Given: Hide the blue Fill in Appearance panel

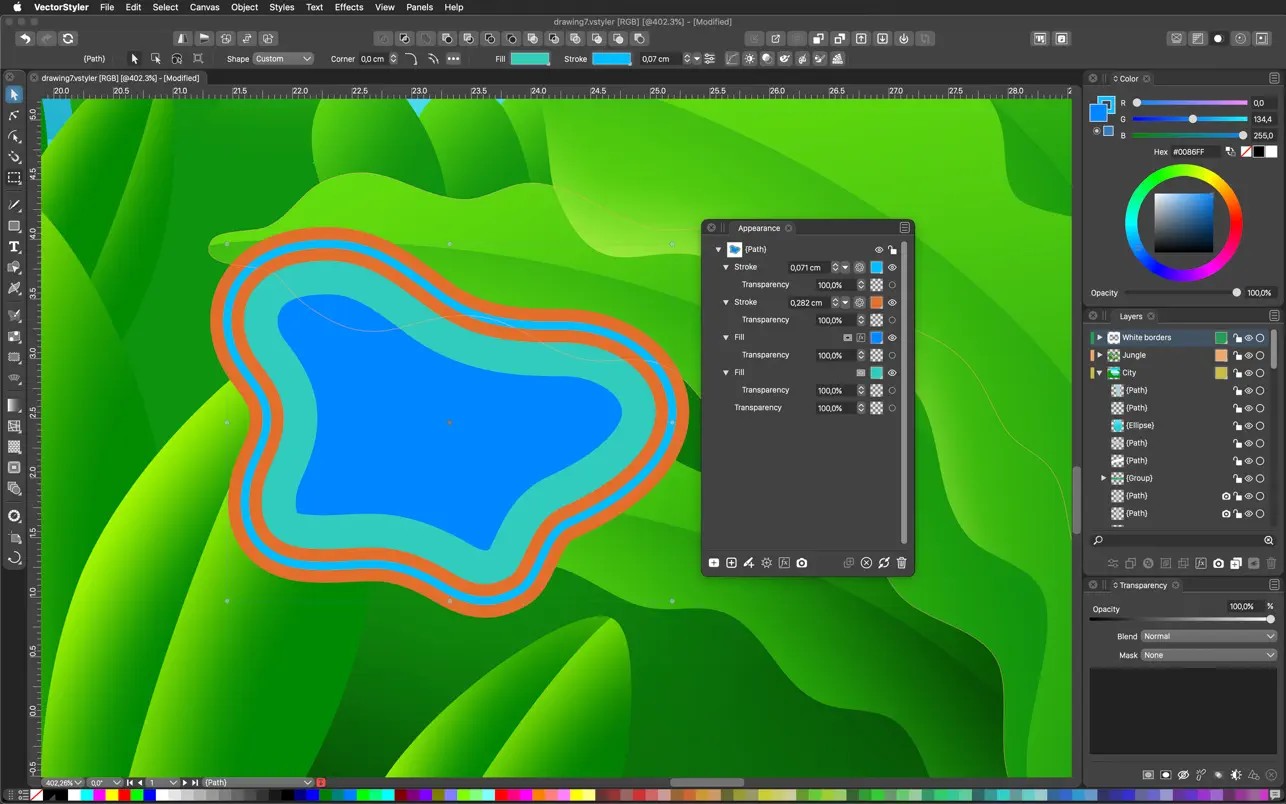Looking at the screenshot, I should click(x=892, y=338).
